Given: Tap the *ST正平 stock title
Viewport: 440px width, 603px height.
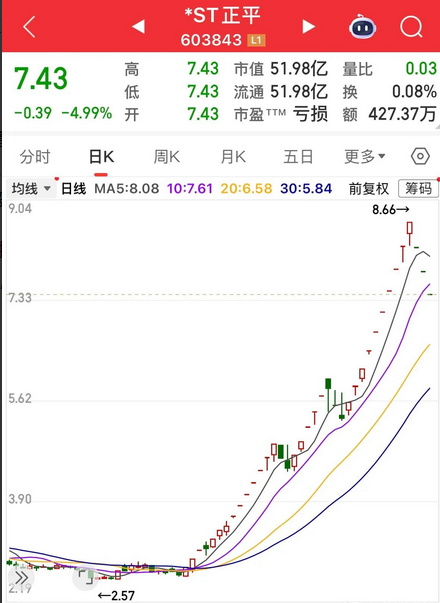Looking at the screenshot, I should tap(223, 16).
